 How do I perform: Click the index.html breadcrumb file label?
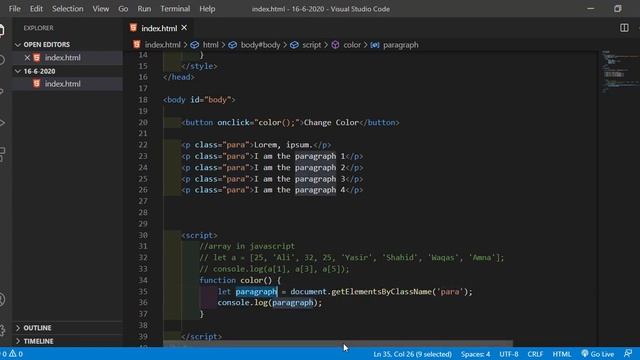pyautogui.click(x=162, y=45)
